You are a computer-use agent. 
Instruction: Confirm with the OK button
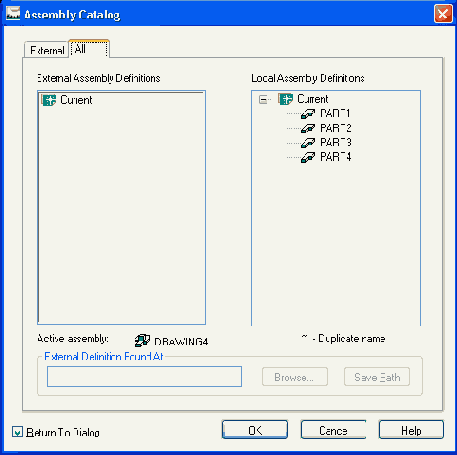[255, 430]
